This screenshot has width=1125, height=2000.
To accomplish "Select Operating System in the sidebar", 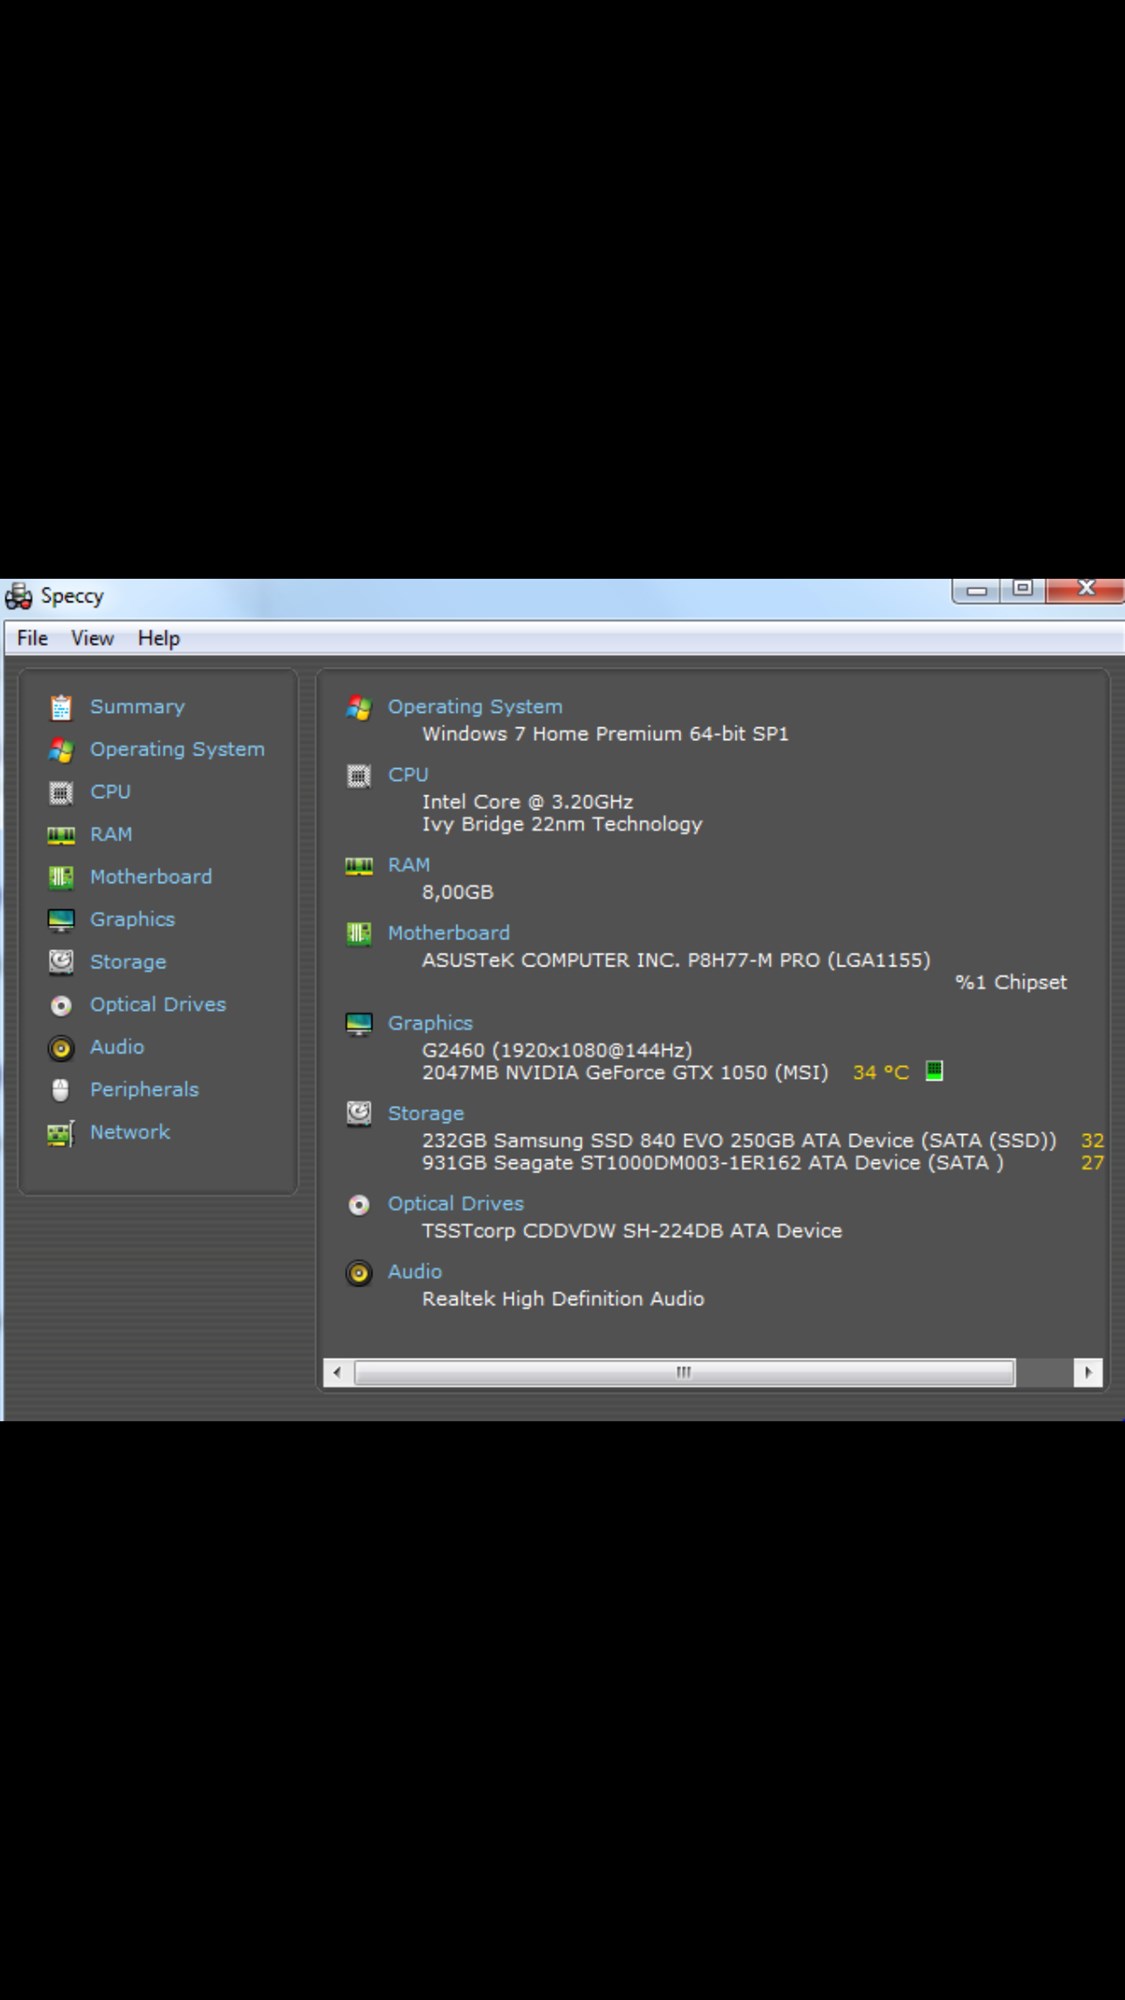I will click(177, 749).
